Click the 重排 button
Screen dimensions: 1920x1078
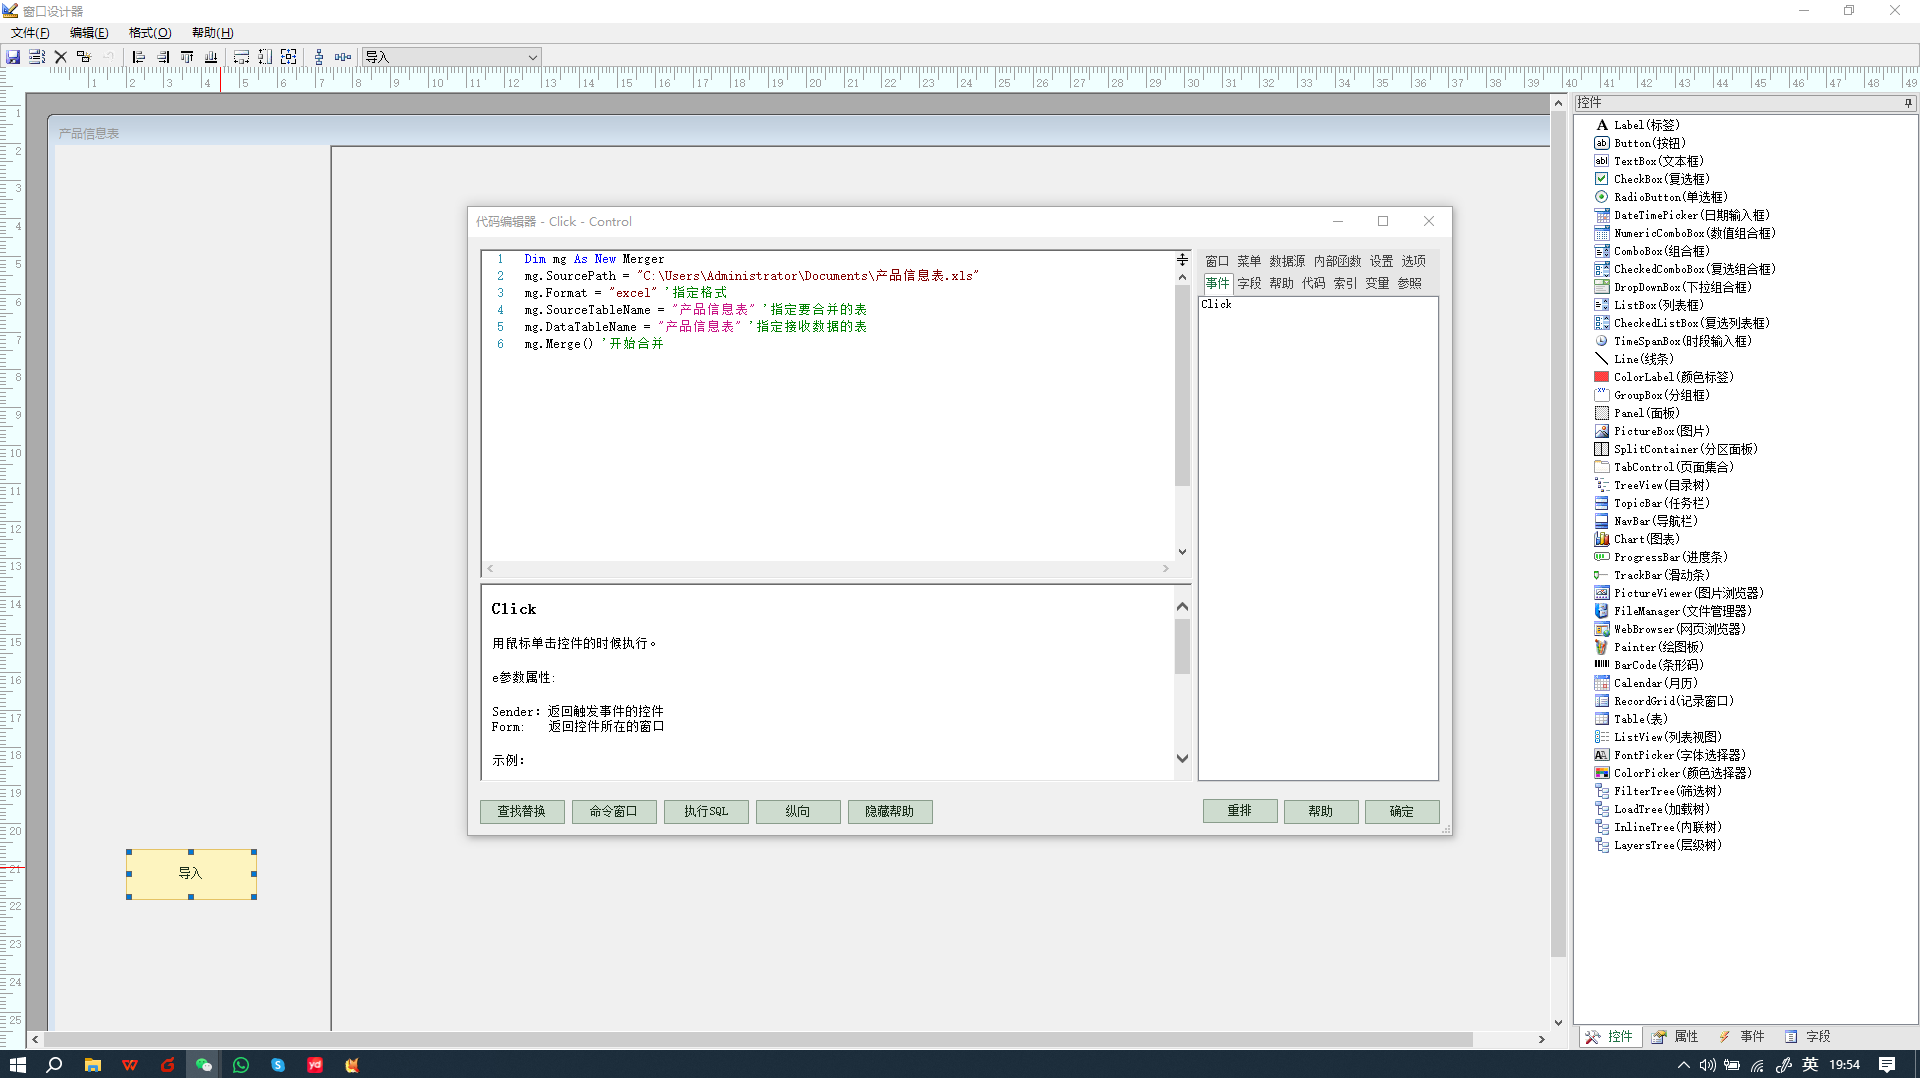pos(1240,811)
